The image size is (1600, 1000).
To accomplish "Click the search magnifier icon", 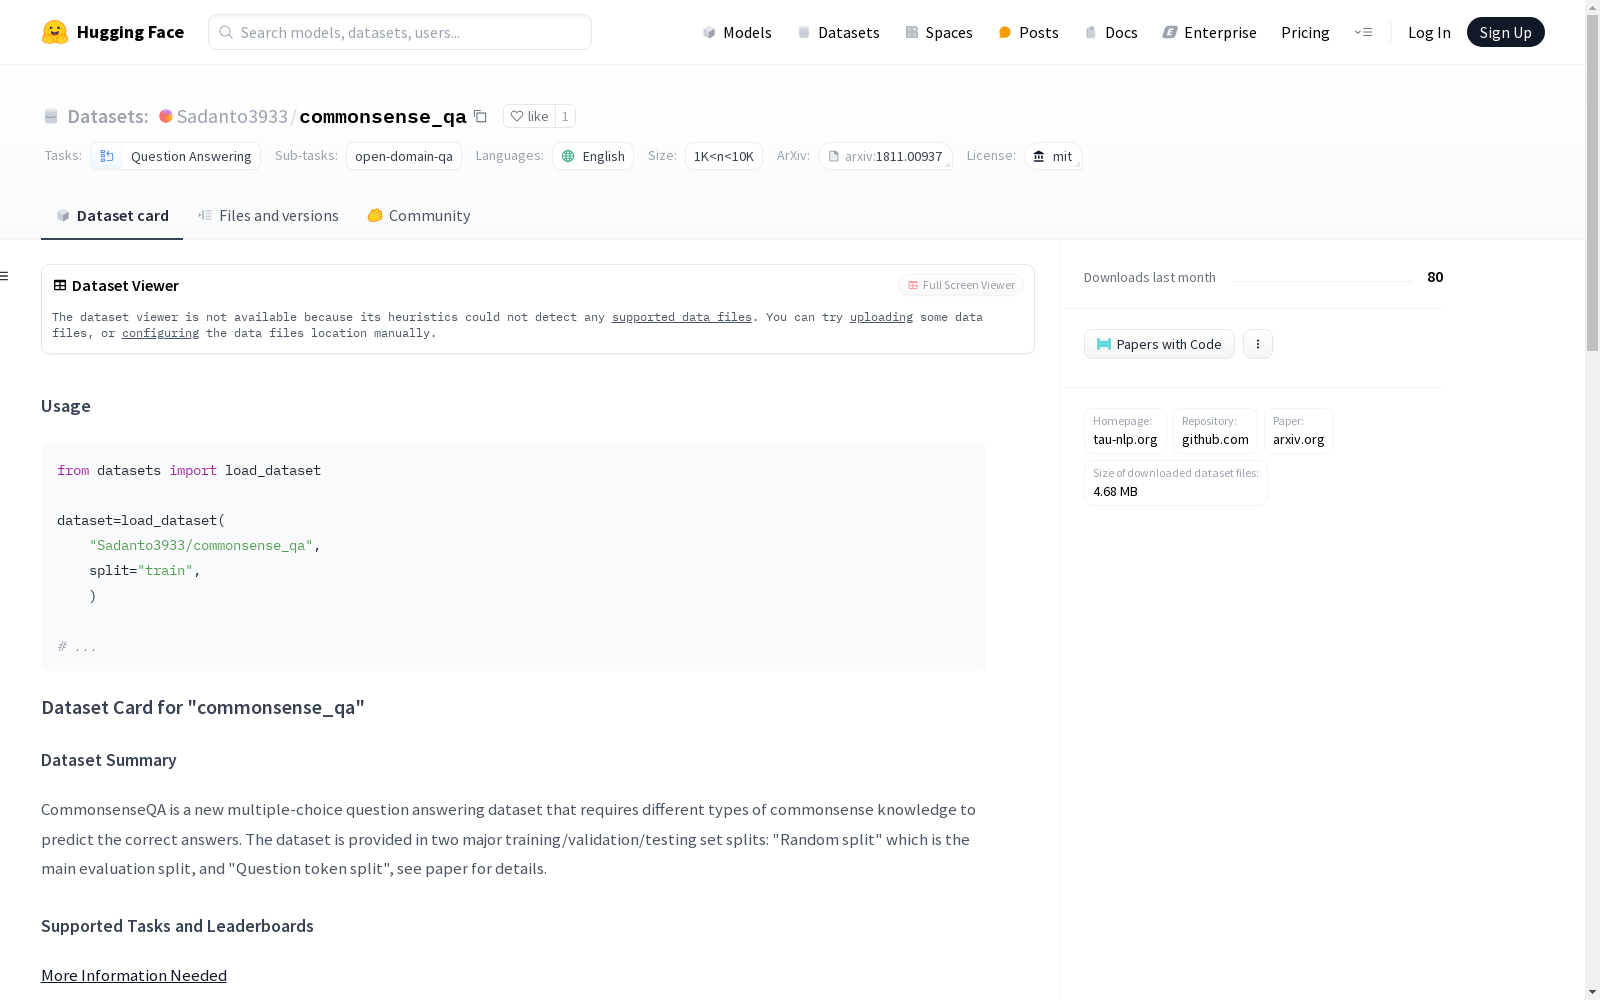I will click(x=226, y=32).
